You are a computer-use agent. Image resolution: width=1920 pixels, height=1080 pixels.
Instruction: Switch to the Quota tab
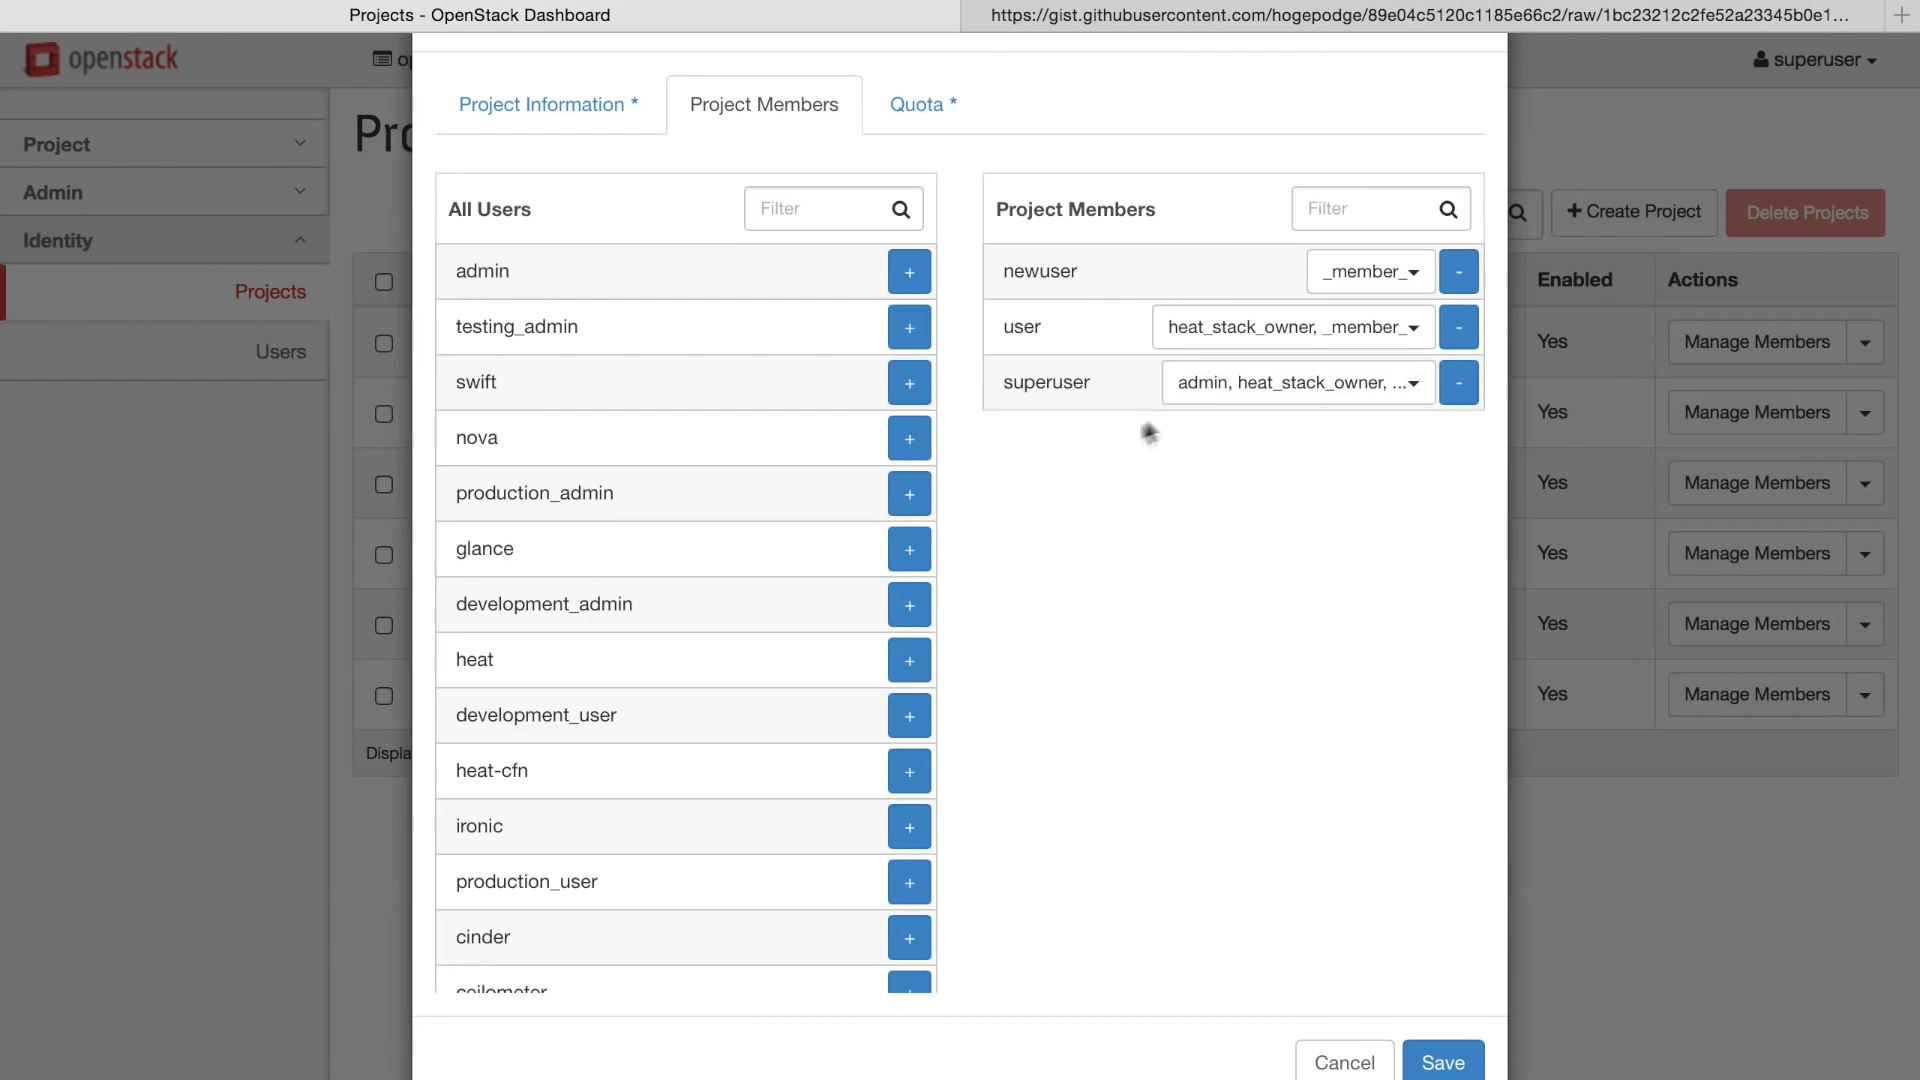[x=923, y=105]
